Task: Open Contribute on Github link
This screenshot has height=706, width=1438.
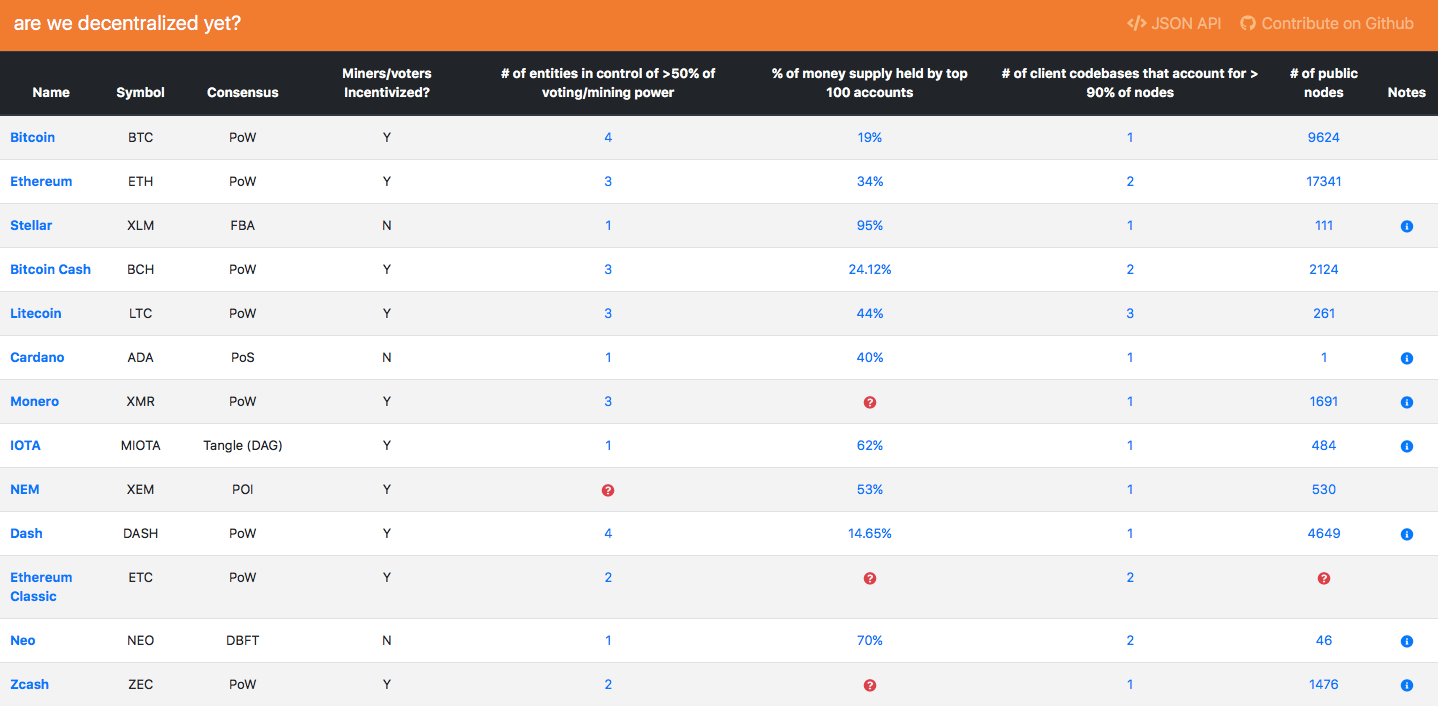Action: point(1327,23)
